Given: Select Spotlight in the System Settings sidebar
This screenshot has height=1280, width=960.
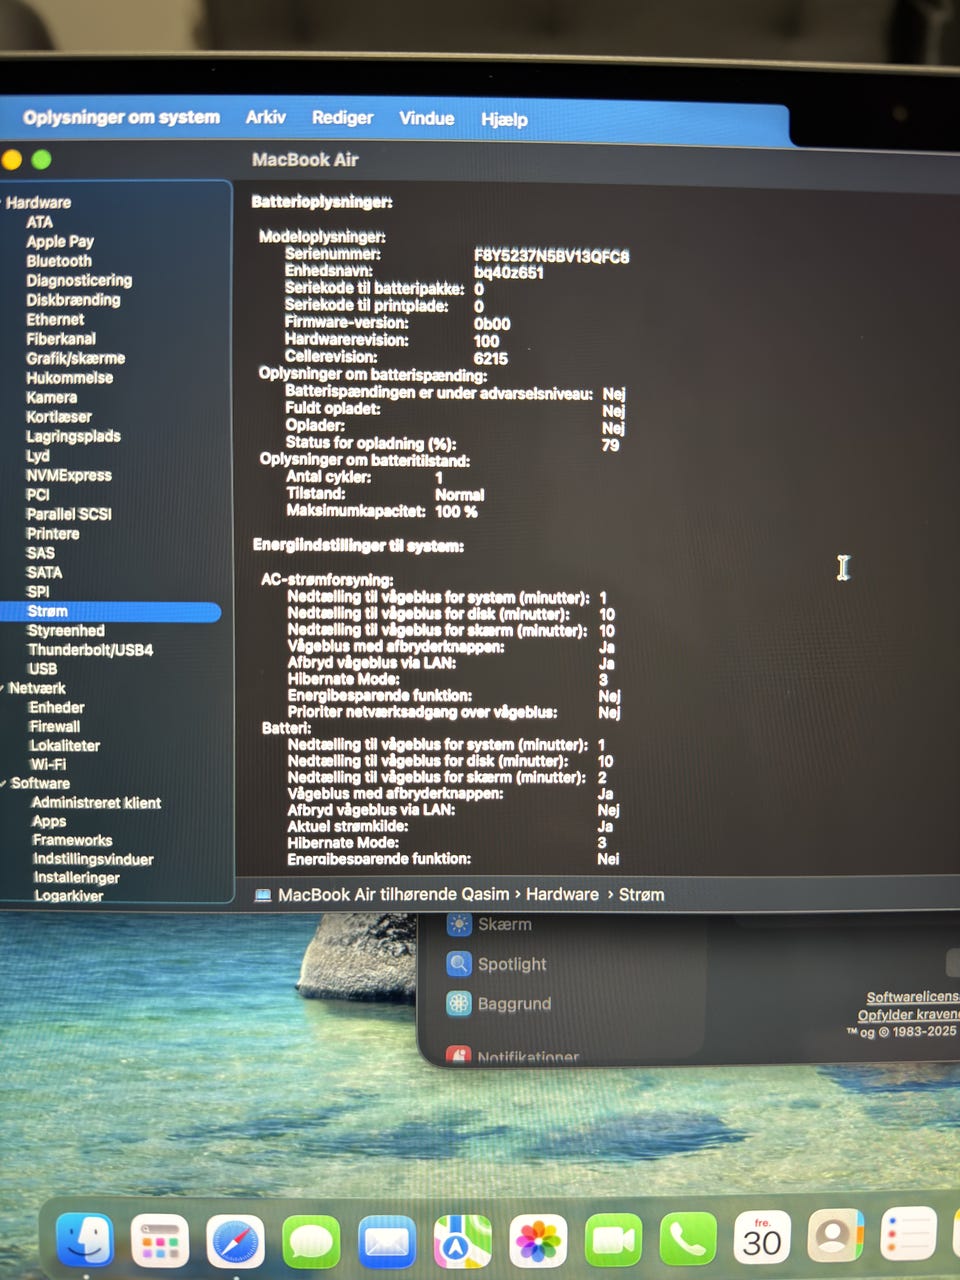Looking at the screenshot, I should click(x=512, y=964).
